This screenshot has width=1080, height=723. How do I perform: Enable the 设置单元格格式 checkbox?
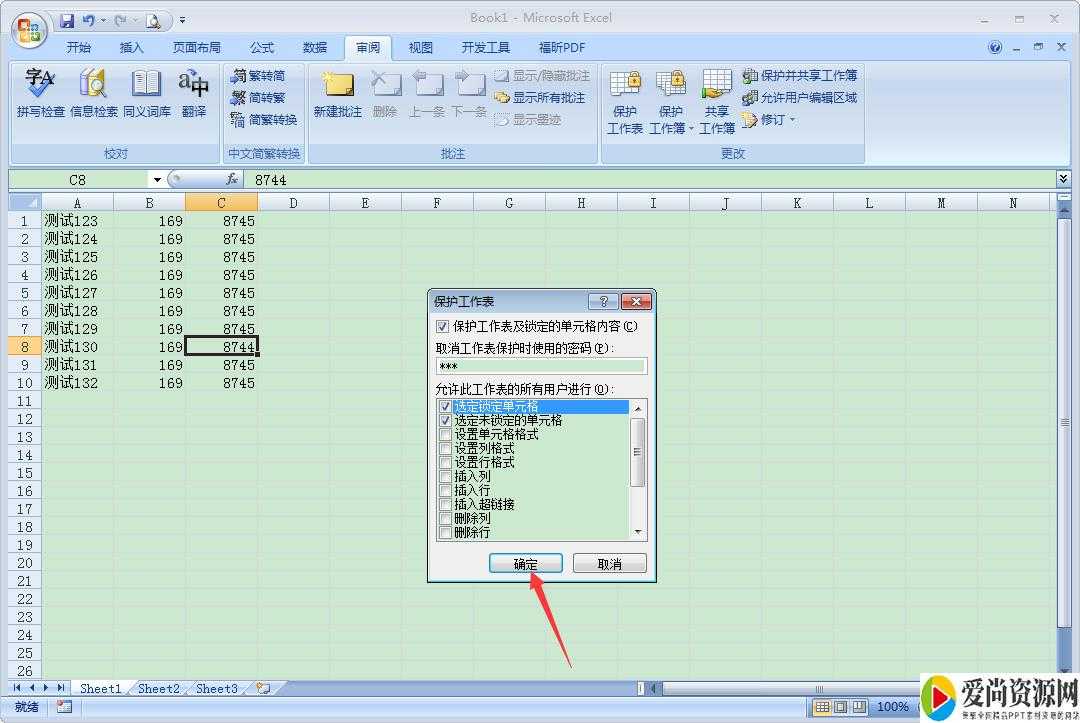point(446,435)
